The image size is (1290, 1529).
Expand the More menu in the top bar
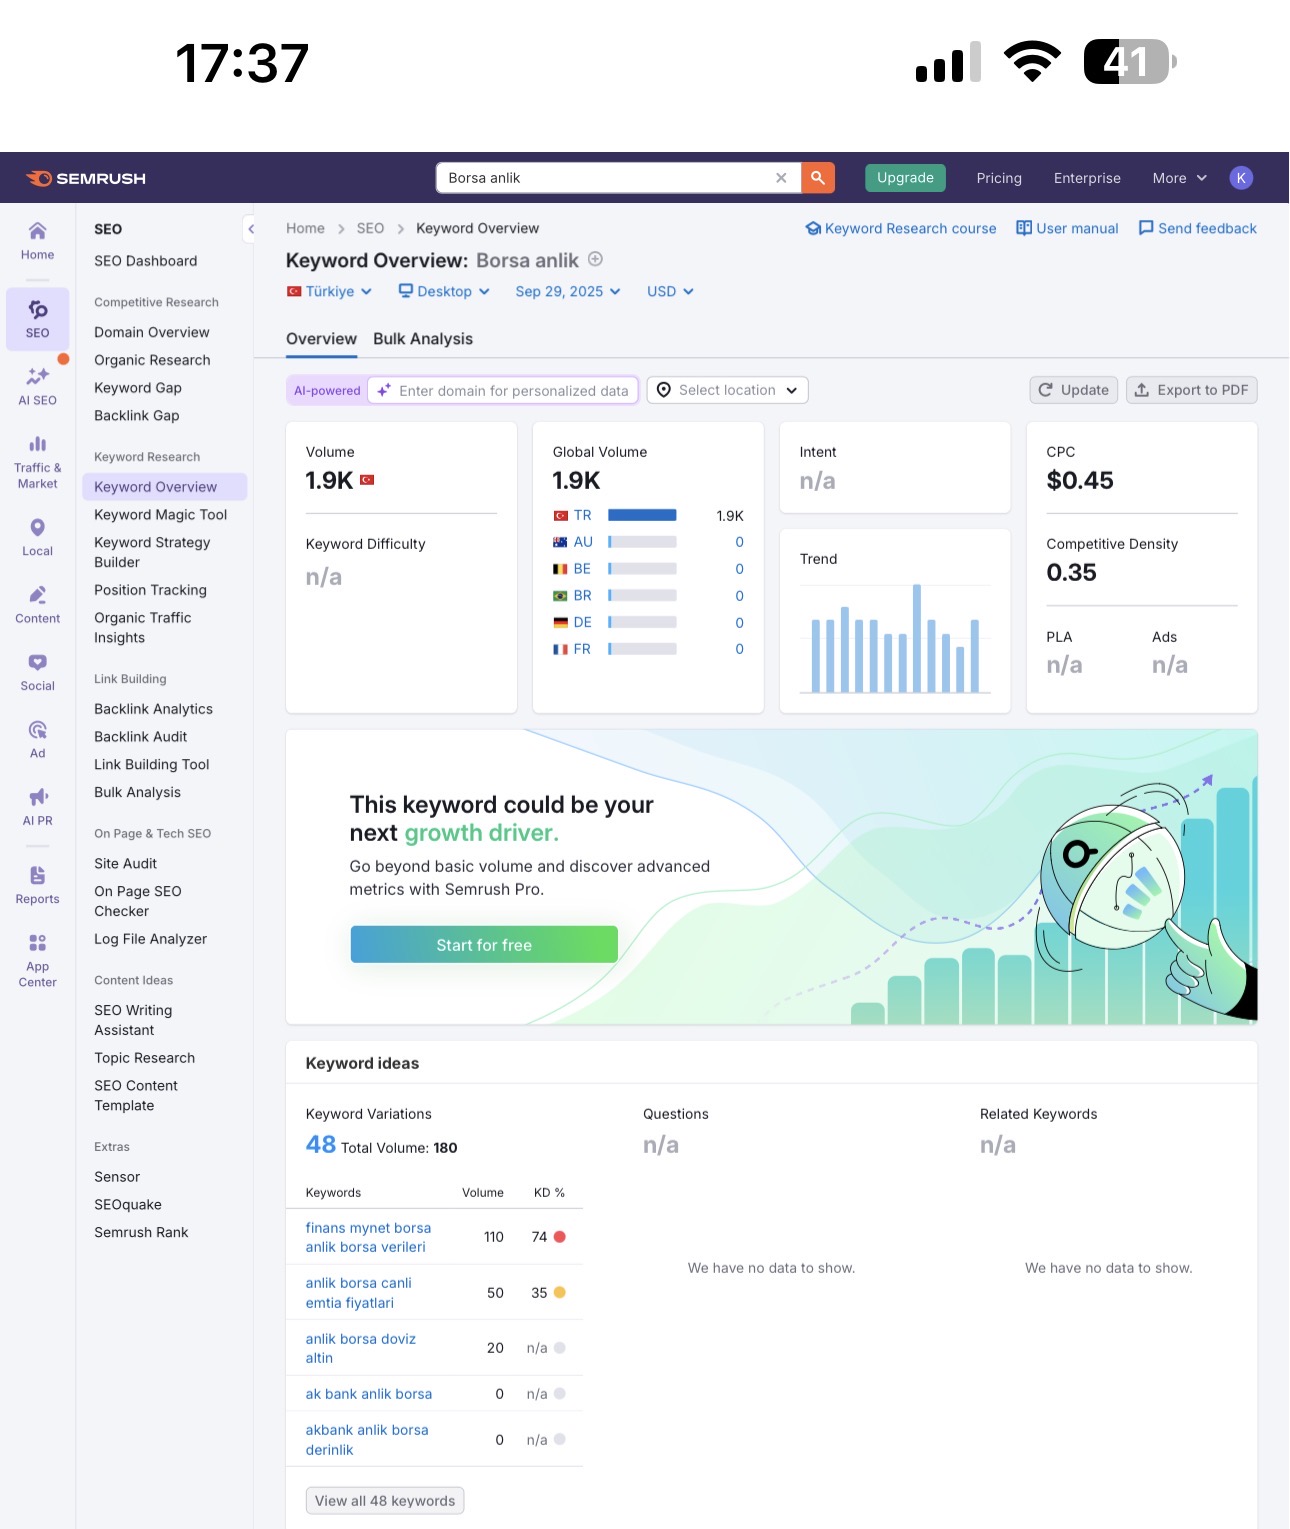(x=1179, y=178)
